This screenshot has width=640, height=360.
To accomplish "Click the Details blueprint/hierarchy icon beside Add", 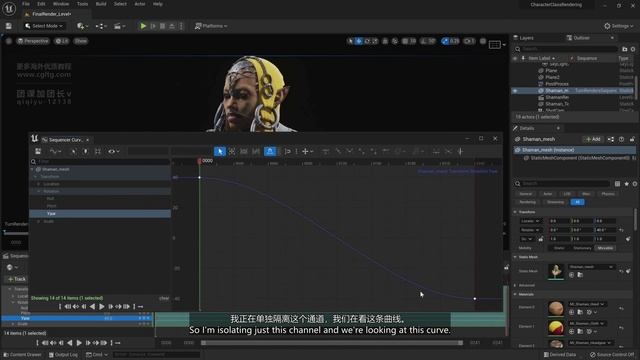I will pyautogui.click(x=611, y=139).
